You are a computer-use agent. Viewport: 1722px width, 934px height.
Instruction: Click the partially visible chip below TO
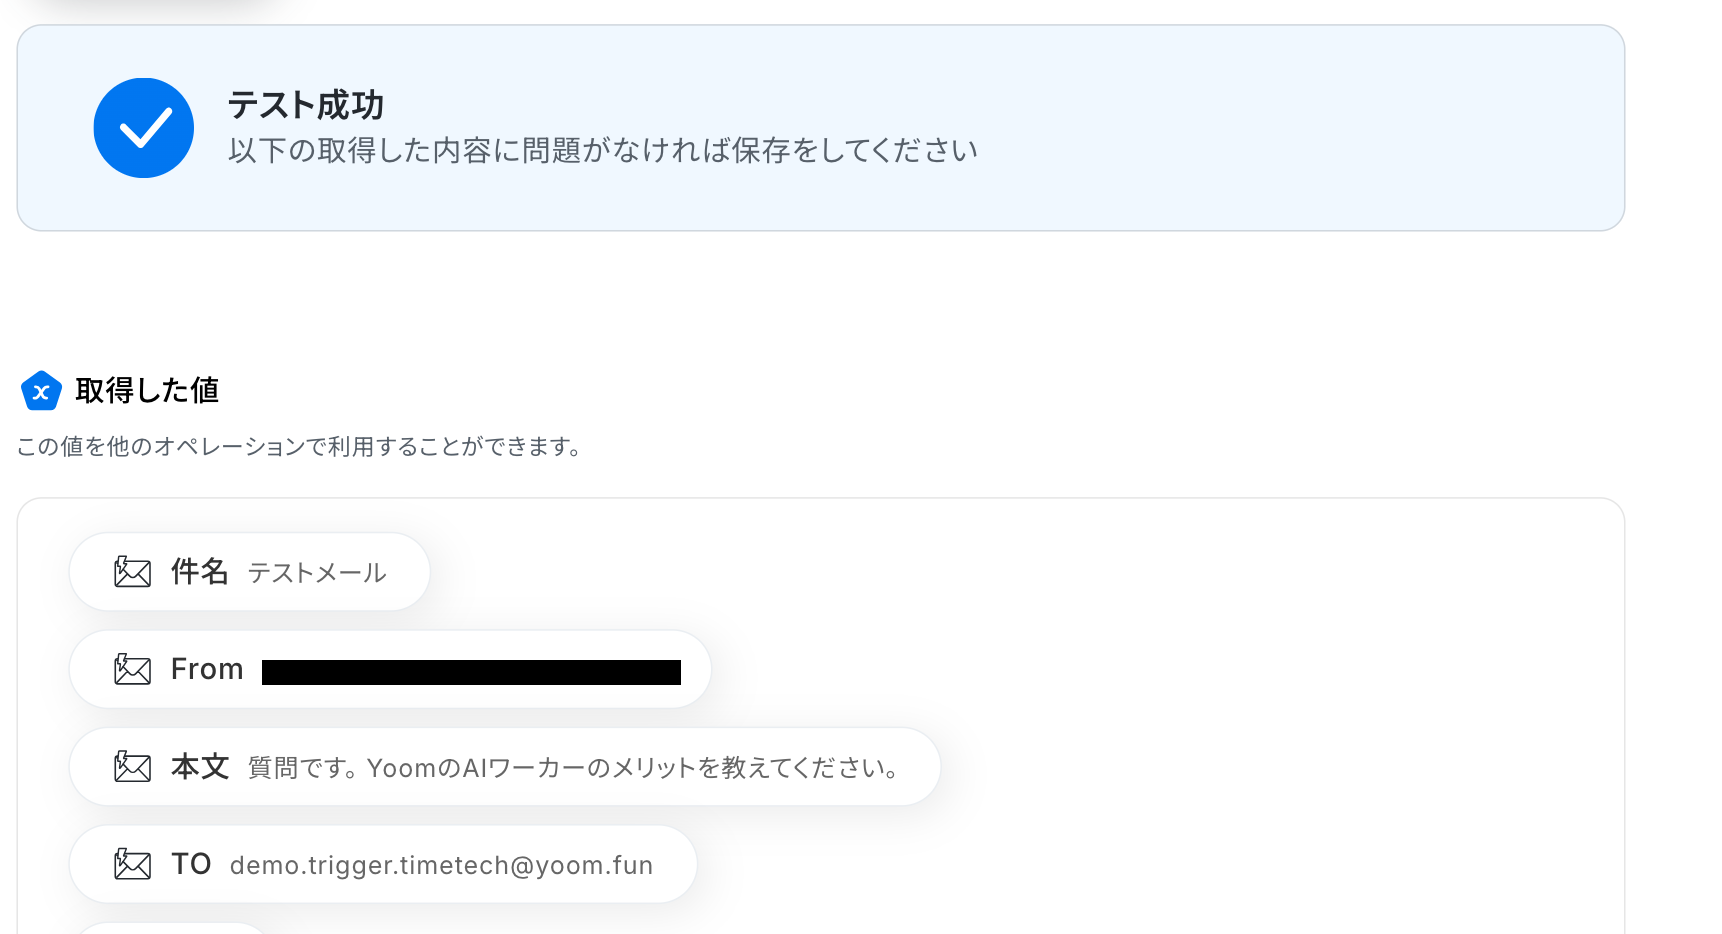pos(170,927)
